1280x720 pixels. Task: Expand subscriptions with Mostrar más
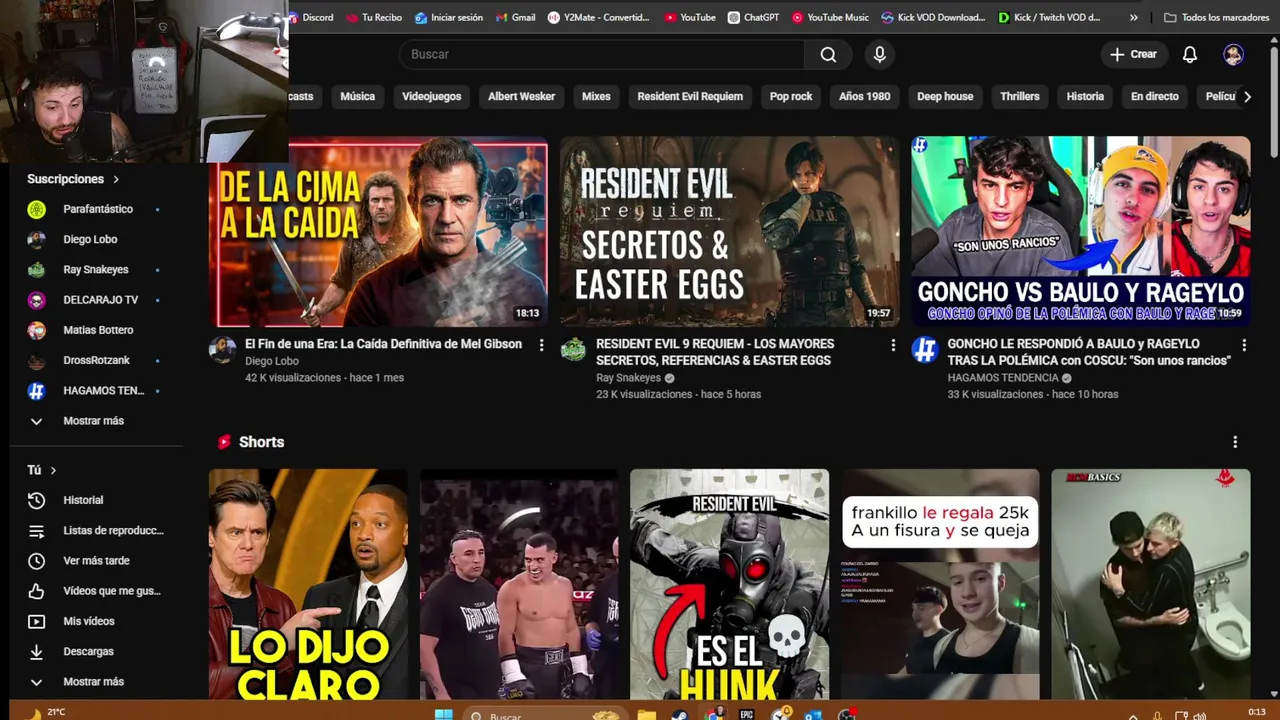(93, 421)
